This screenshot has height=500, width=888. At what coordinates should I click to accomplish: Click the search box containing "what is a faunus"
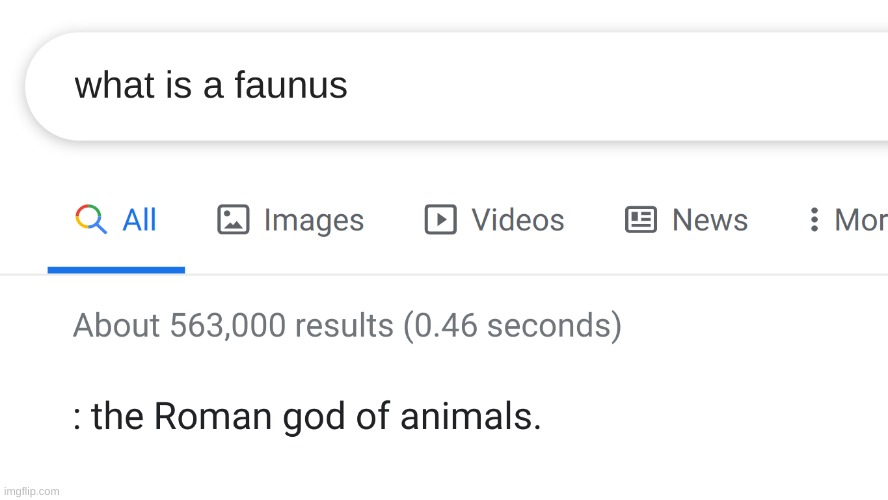[x=456, y=86]
